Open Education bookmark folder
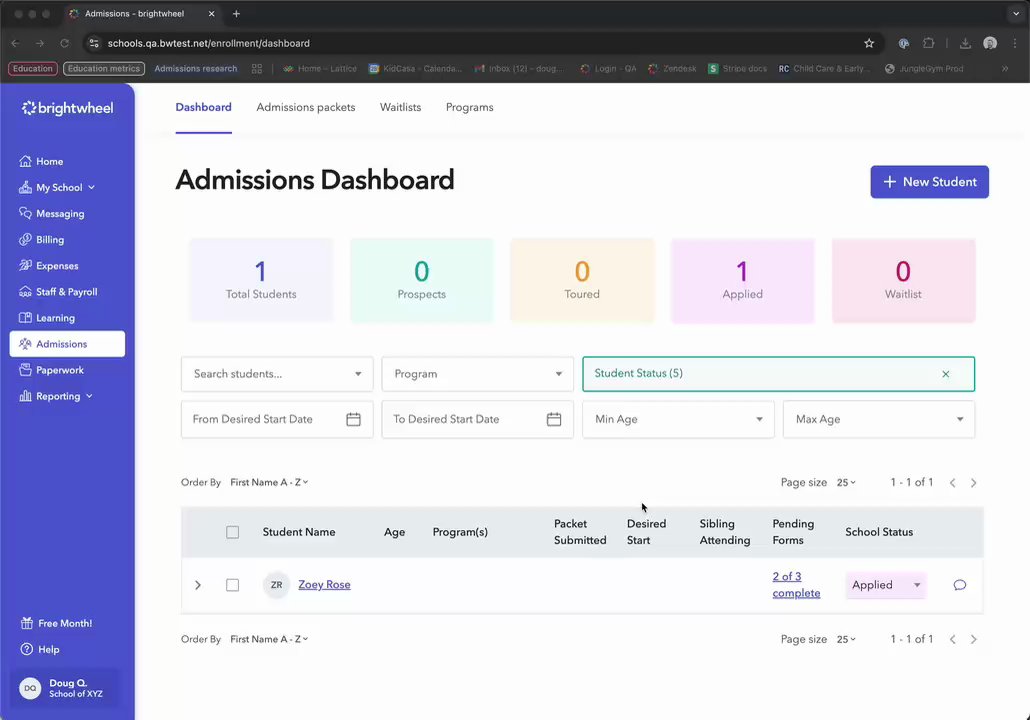The width and height of the screenshot is (1030, 720). pyautogui.click(x=33, y=68)
